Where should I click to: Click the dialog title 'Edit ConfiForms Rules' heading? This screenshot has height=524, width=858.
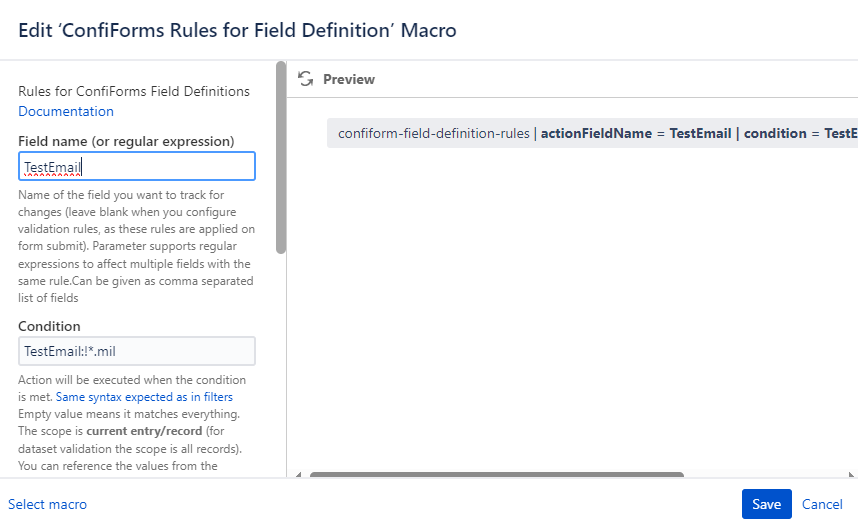coord(237,30)
